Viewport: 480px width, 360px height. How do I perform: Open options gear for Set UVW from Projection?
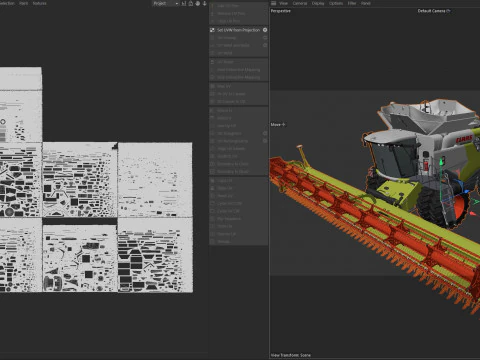pos(265,30)
